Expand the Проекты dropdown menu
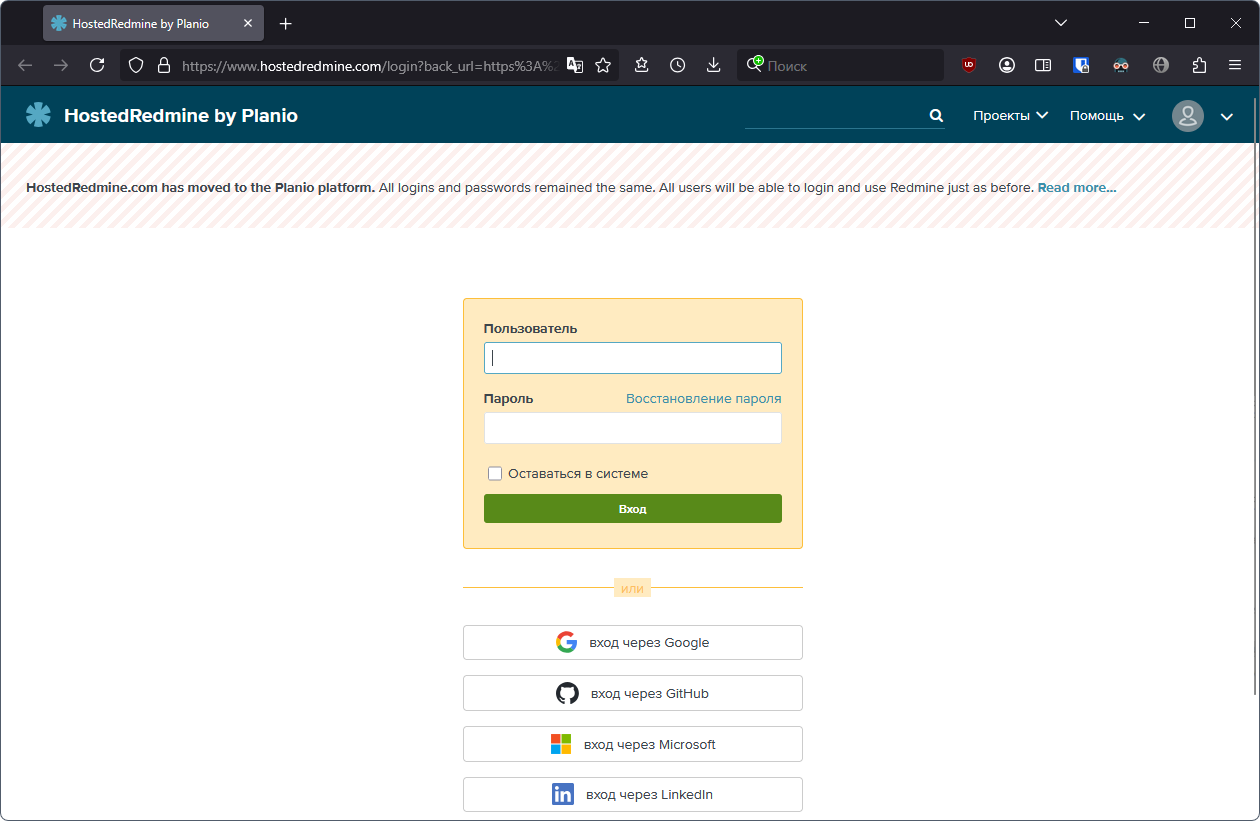Image resolution: width=1260 pixels, height=821 pixels. 1011,116
